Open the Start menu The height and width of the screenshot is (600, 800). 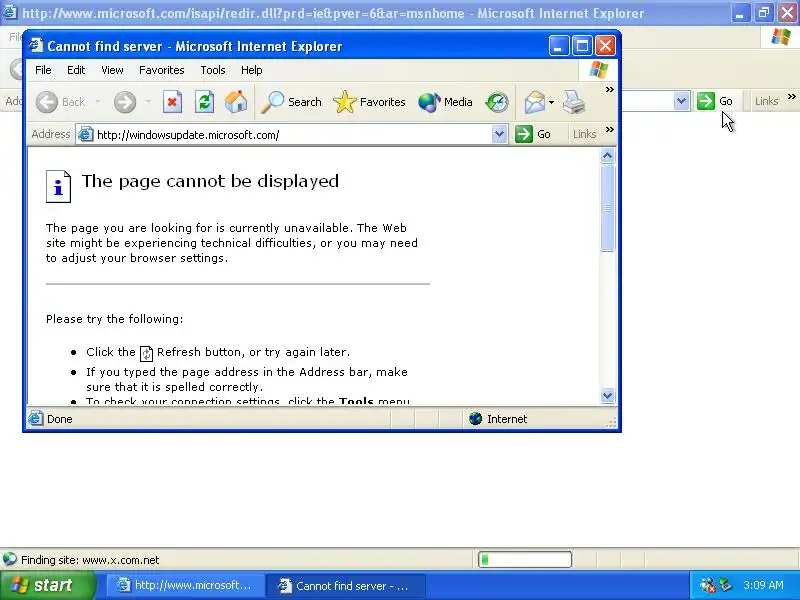48,585
